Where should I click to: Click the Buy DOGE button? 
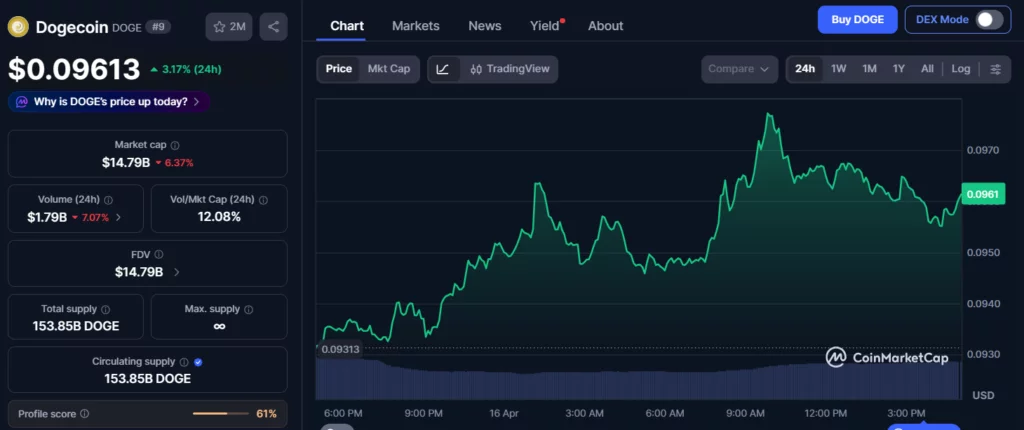coord(857,20)
